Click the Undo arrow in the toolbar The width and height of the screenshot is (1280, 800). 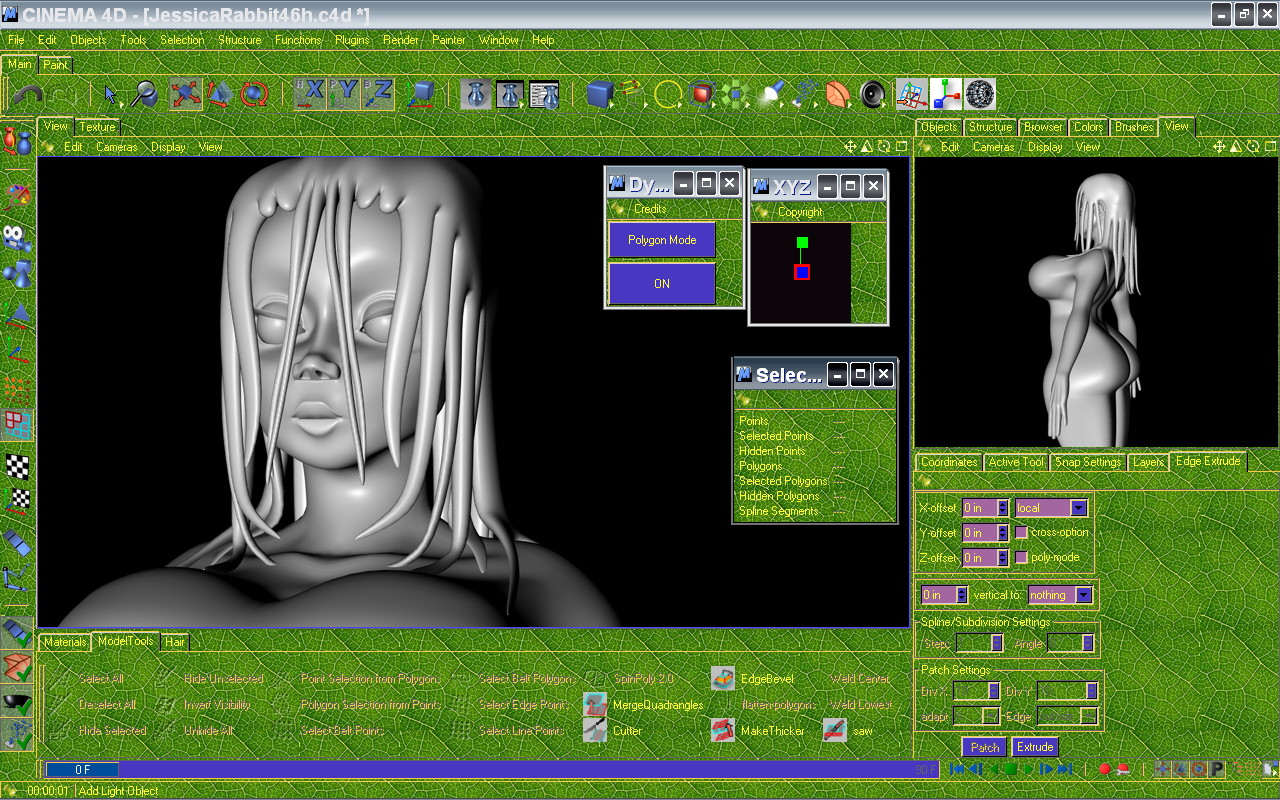pos(28,95)
